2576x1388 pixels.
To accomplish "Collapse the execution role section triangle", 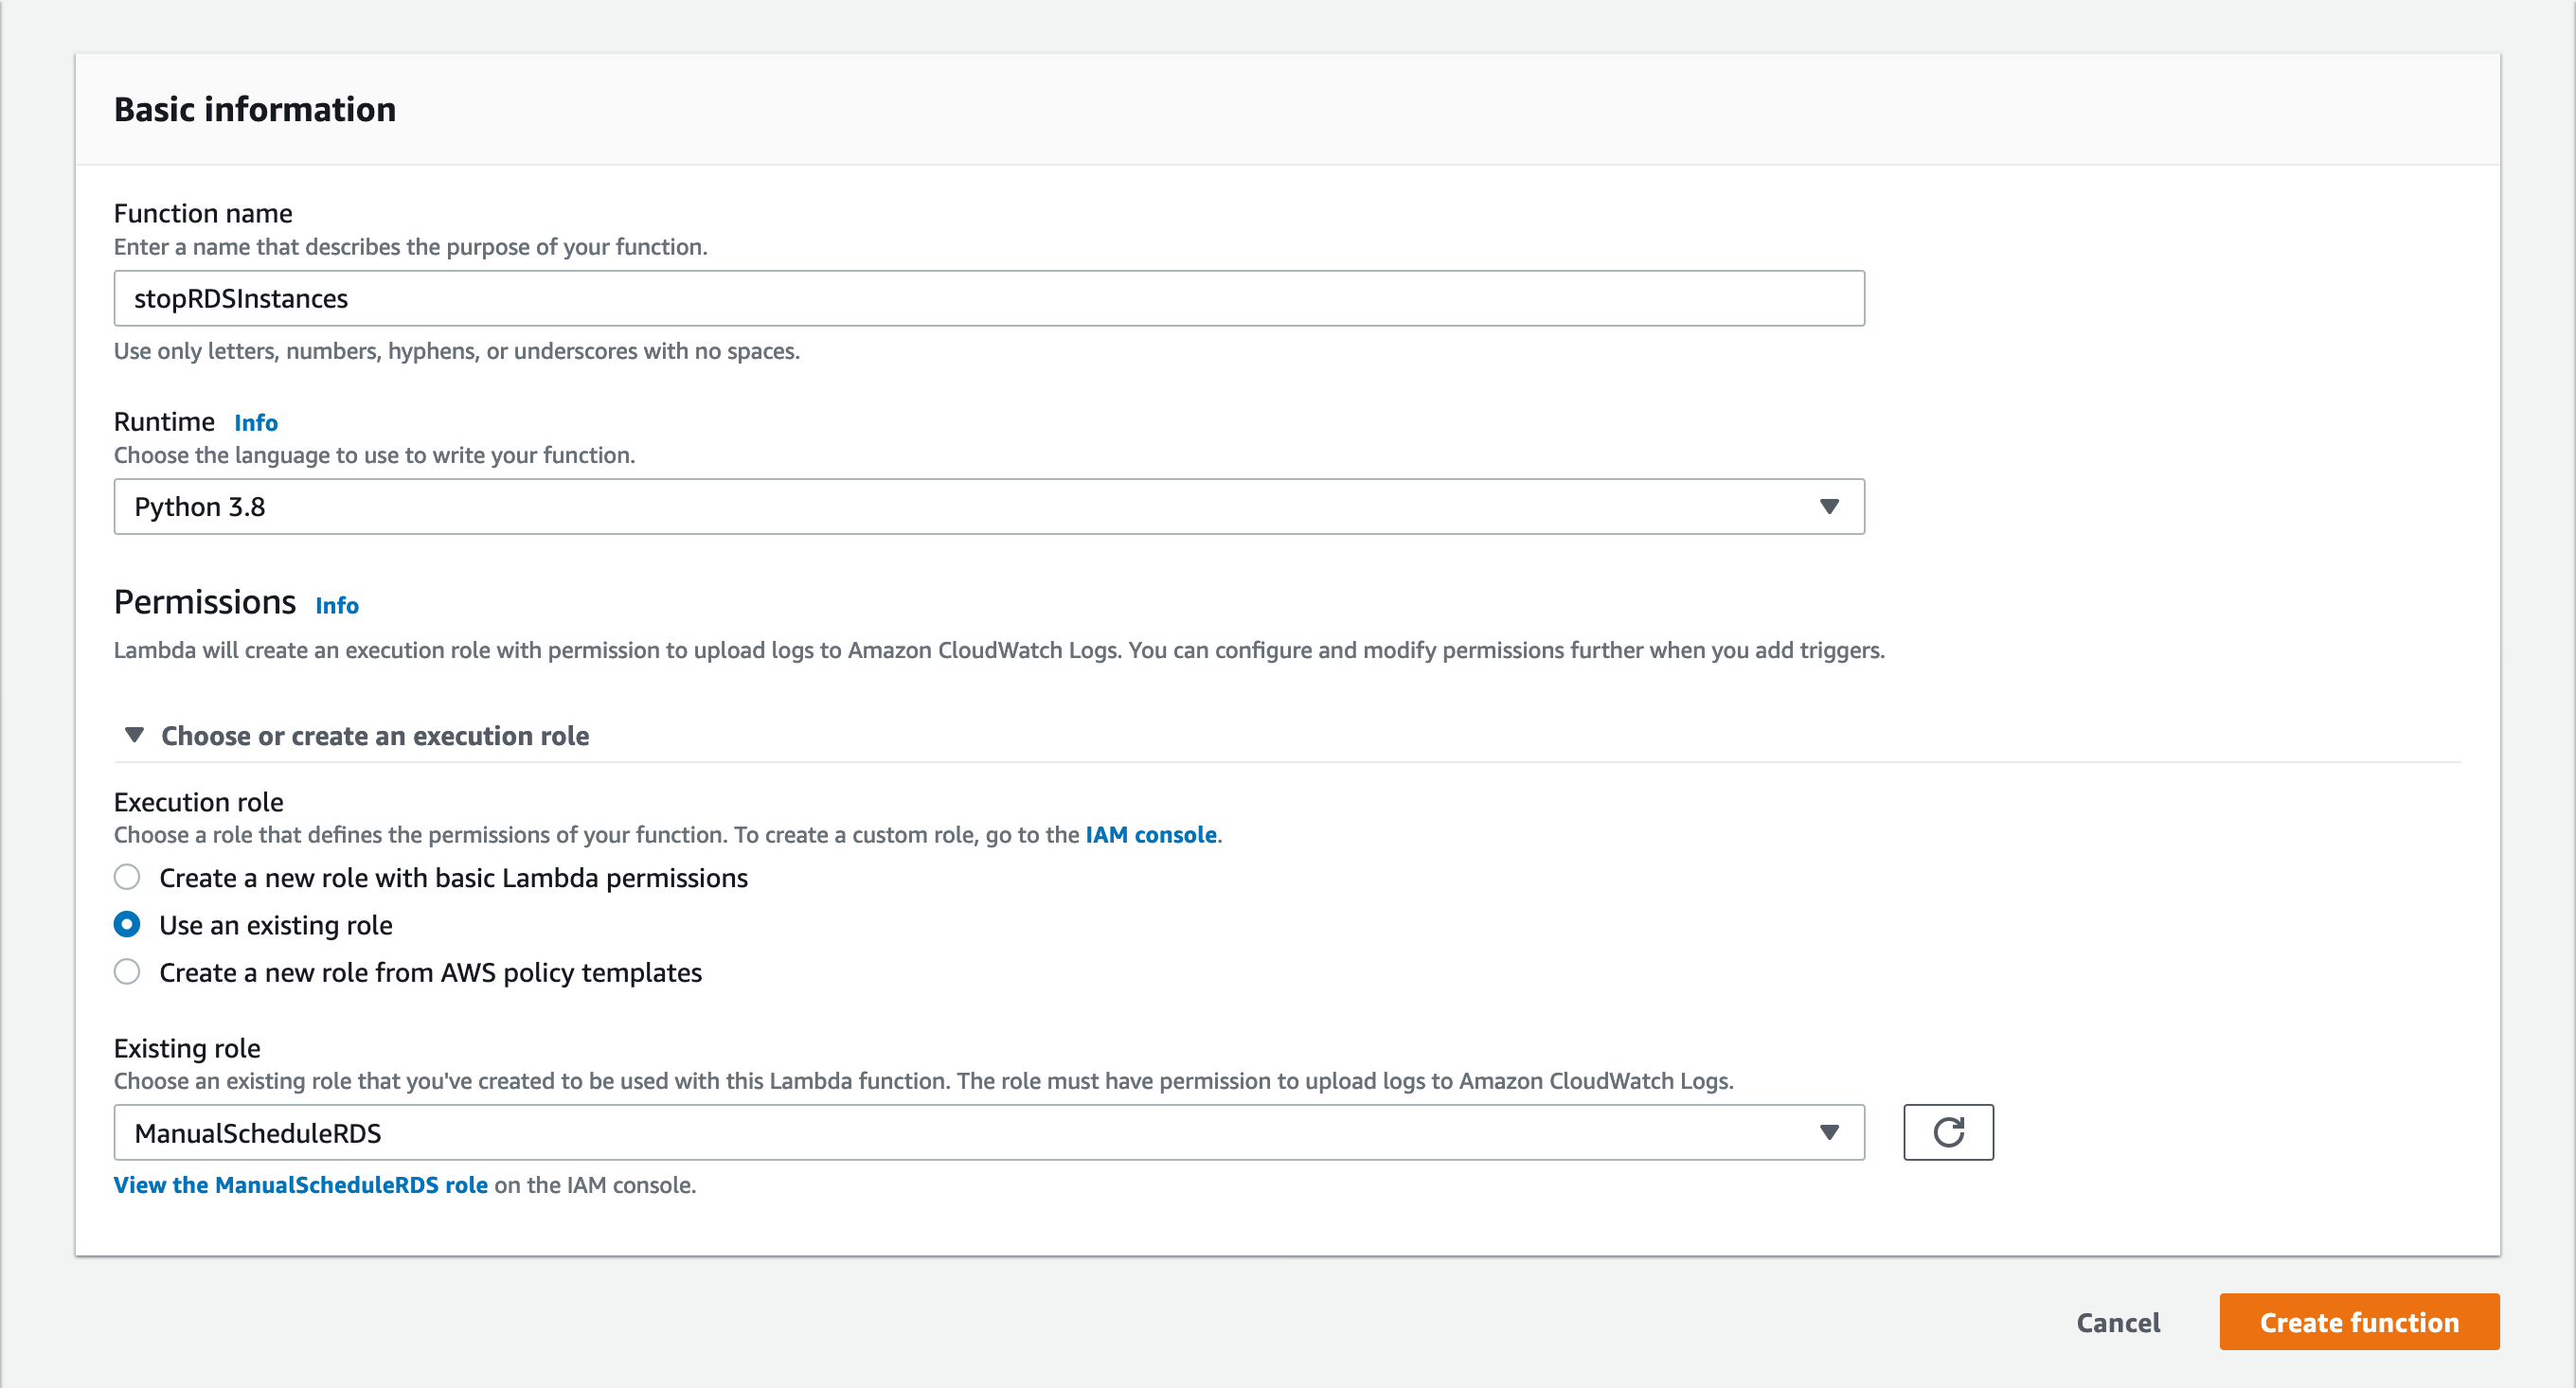I will click(x=134, y=735).
